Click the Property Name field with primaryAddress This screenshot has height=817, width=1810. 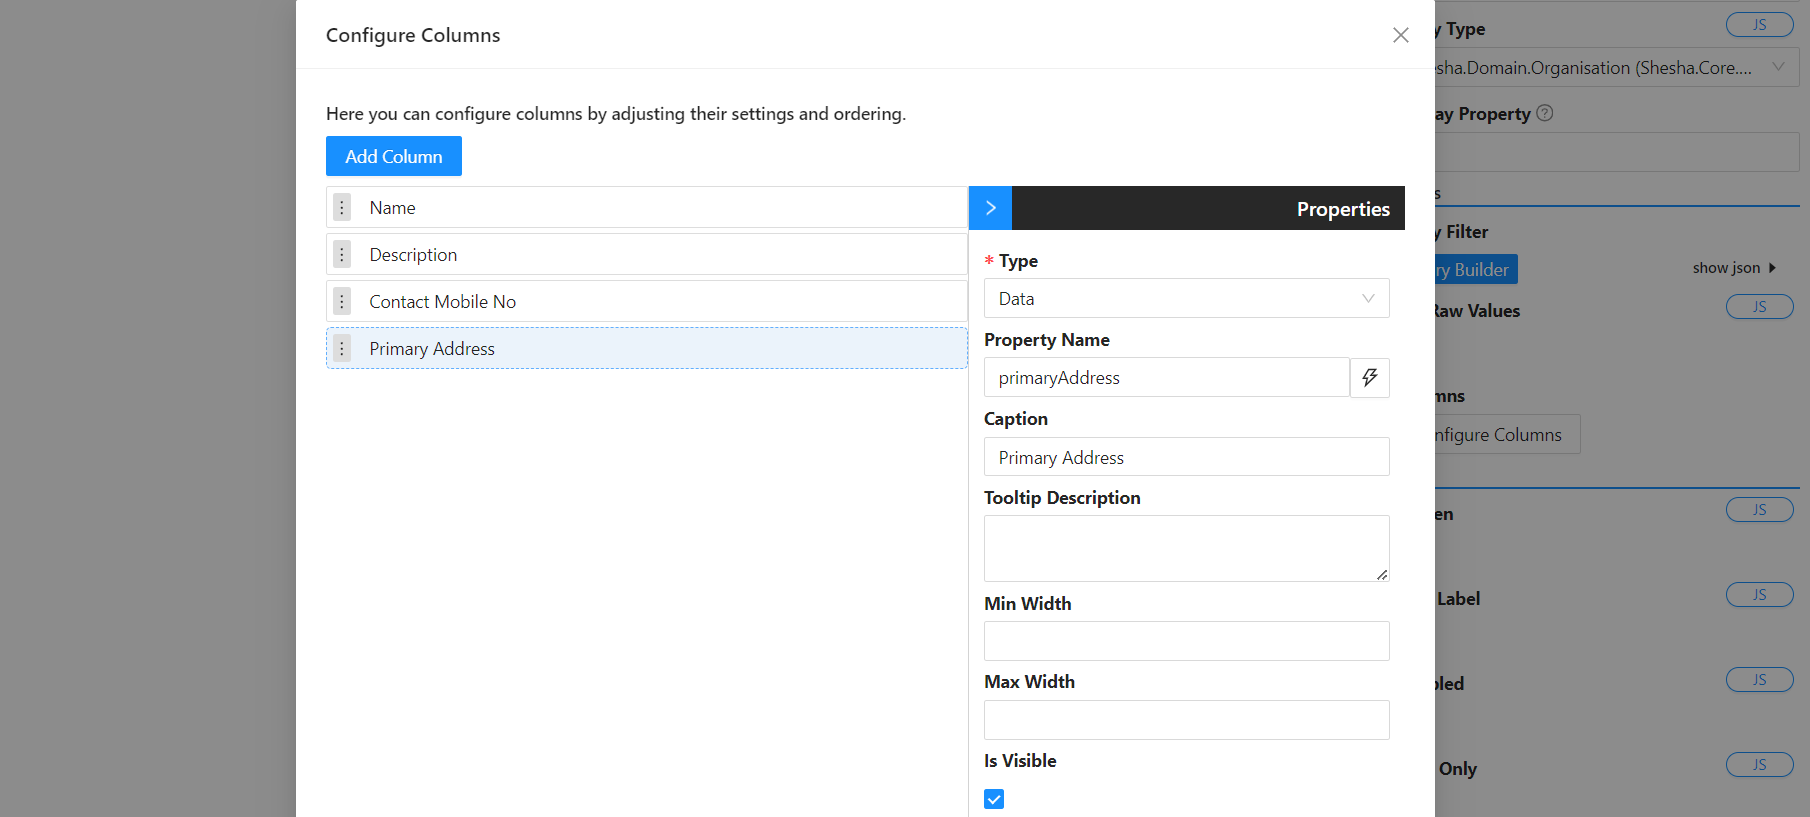coord(1167,377)
